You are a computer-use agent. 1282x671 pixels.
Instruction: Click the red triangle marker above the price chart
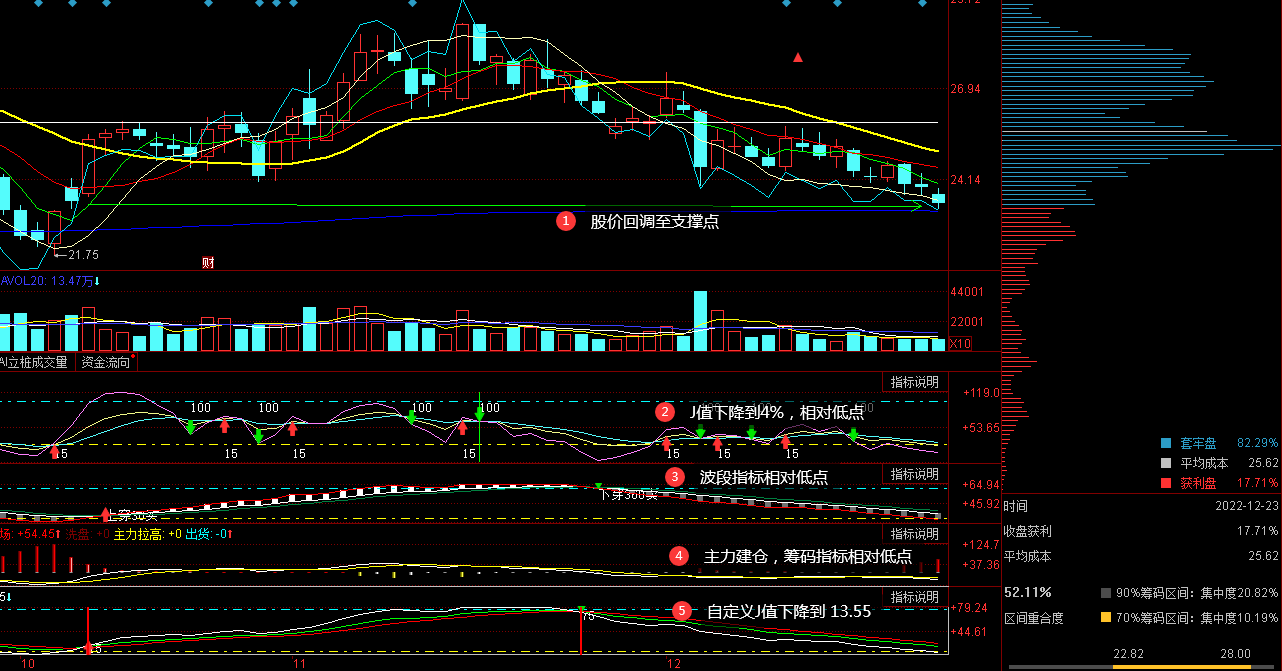pos(798,58)
